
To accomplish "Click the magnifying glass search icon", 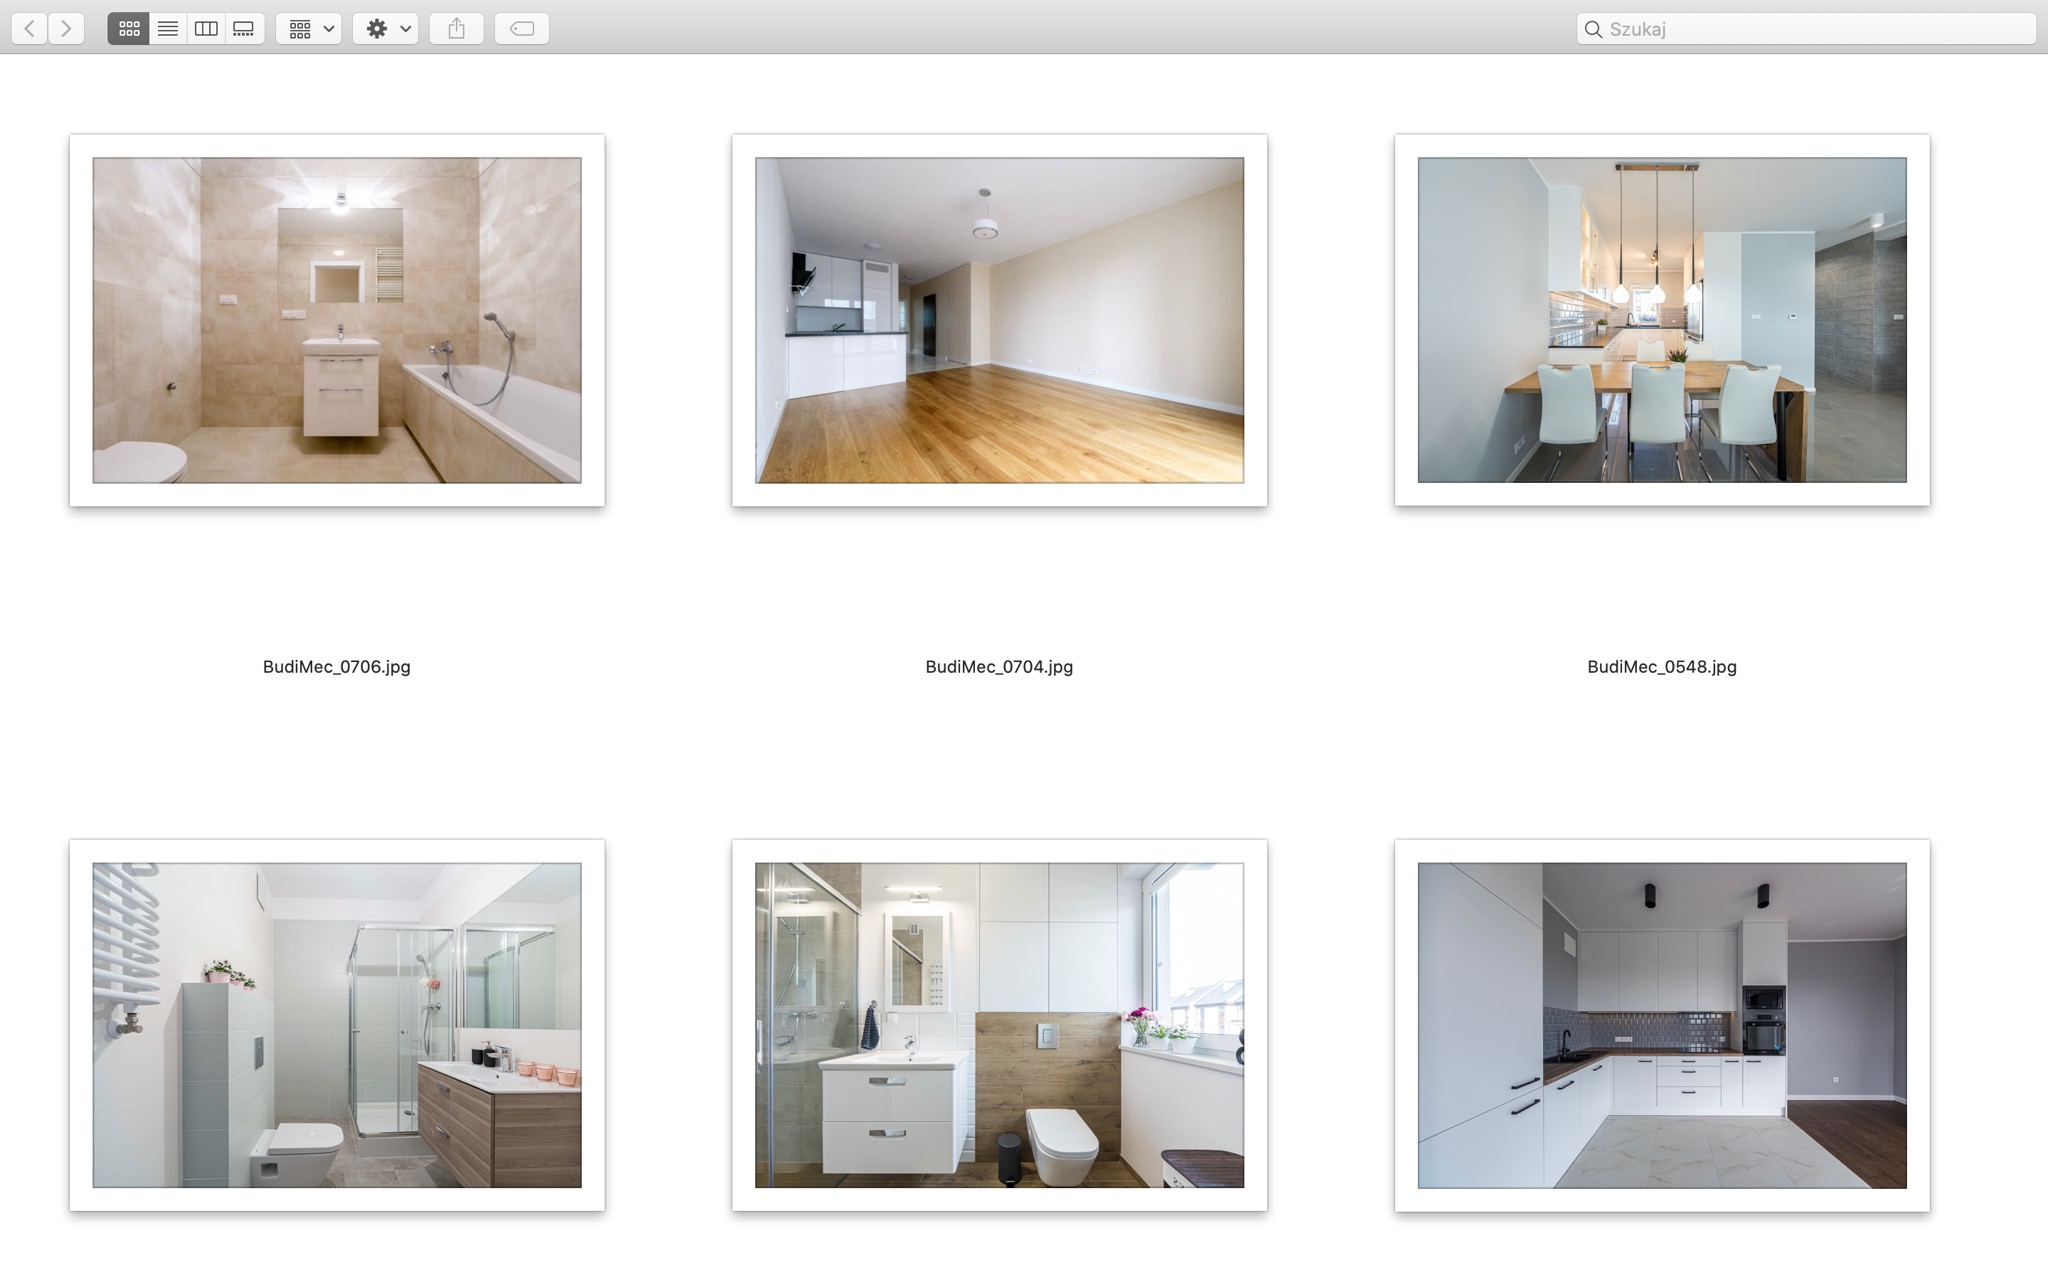I will [x=1593, y=29].
